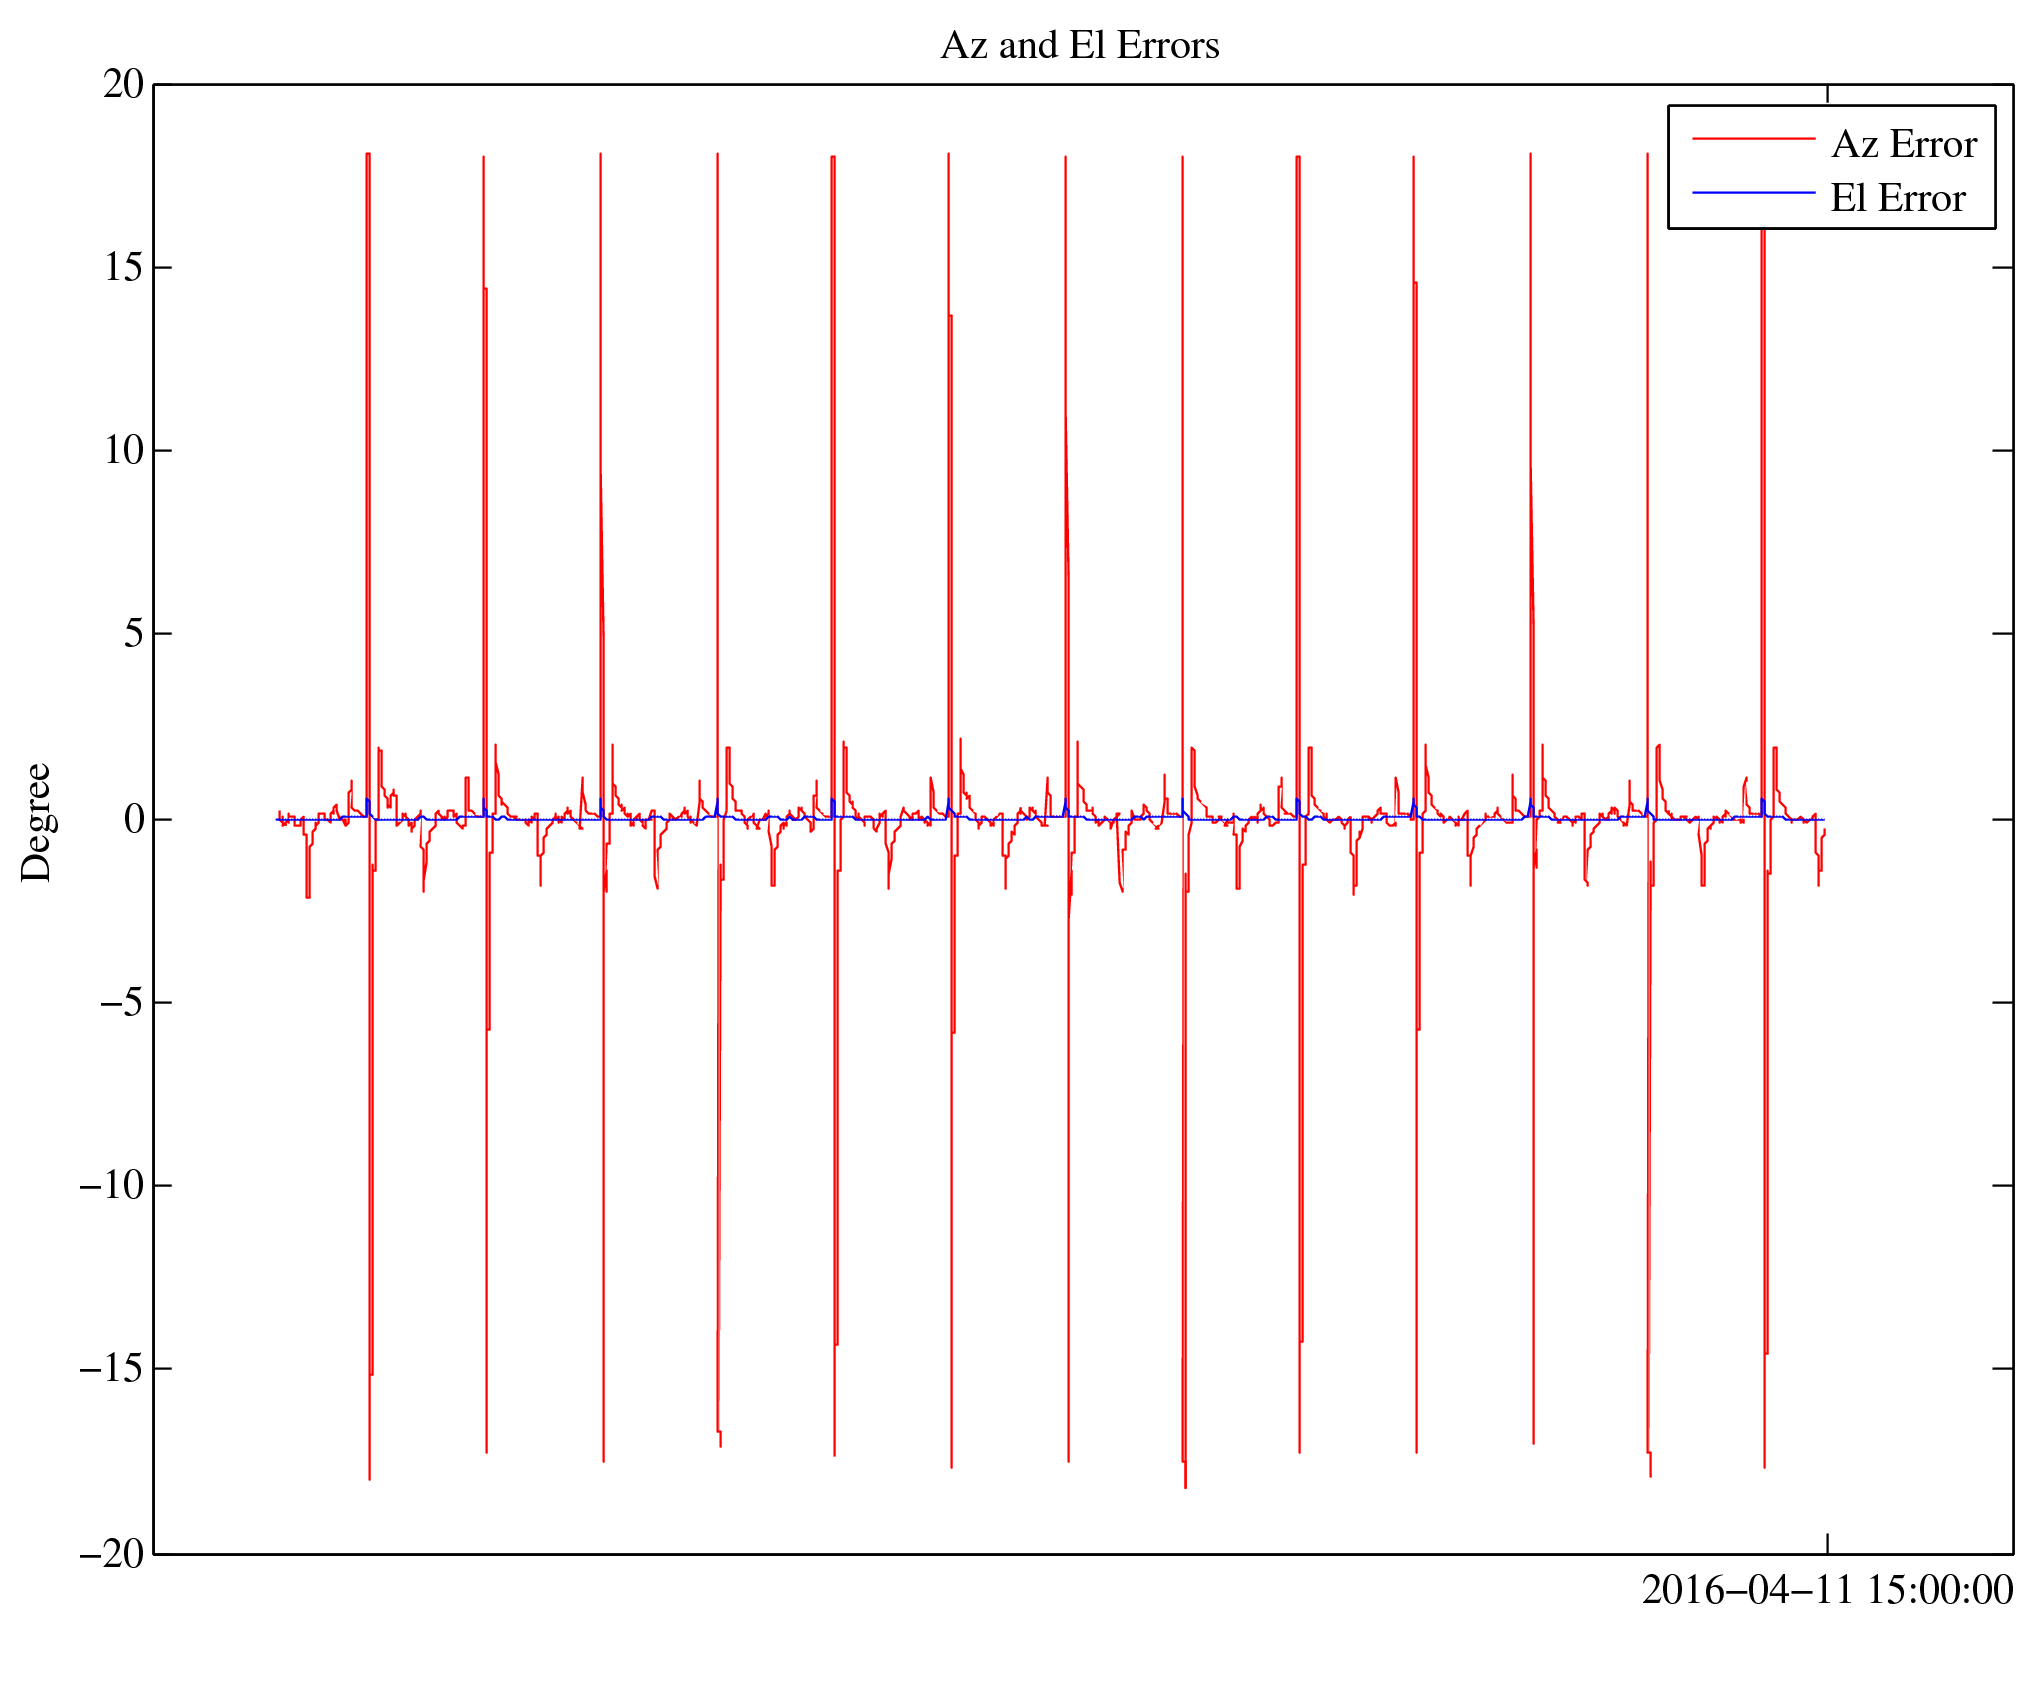
Task: Click the 5 y-axis tick label
Action: (x=134, y=634)
